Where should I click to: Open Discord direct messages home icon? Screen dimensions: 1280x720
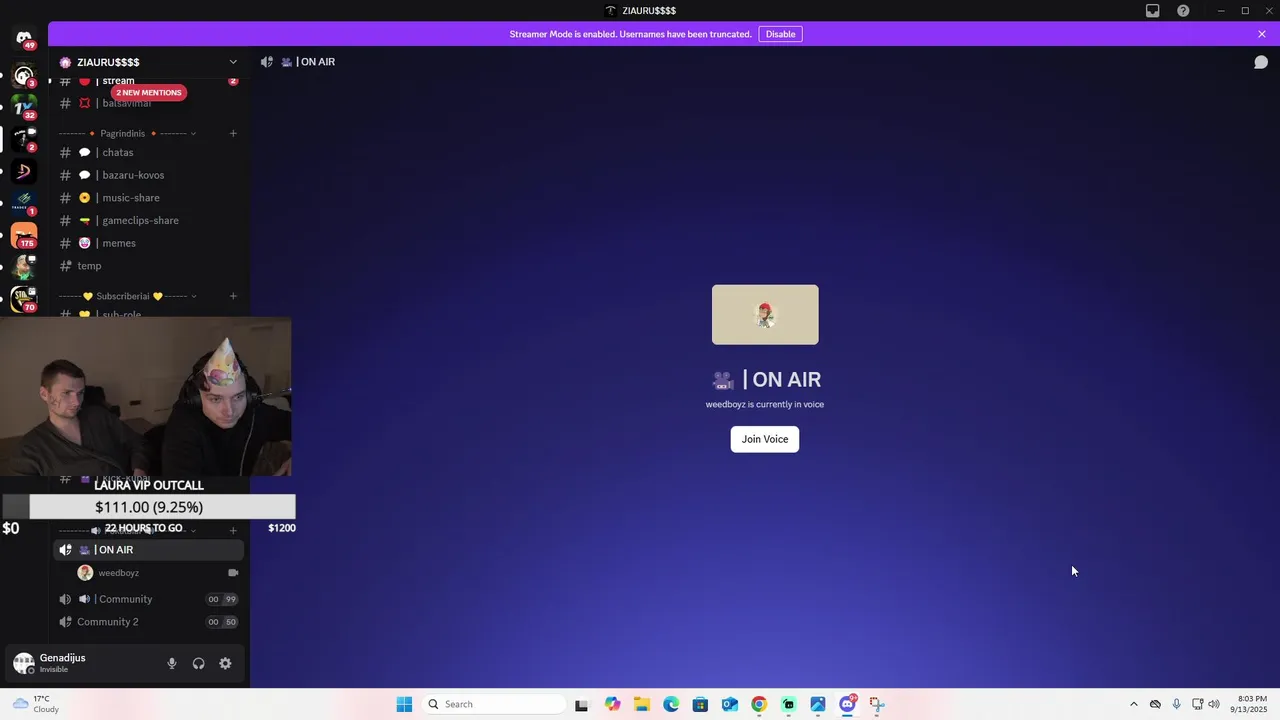(x=24, y=38)
